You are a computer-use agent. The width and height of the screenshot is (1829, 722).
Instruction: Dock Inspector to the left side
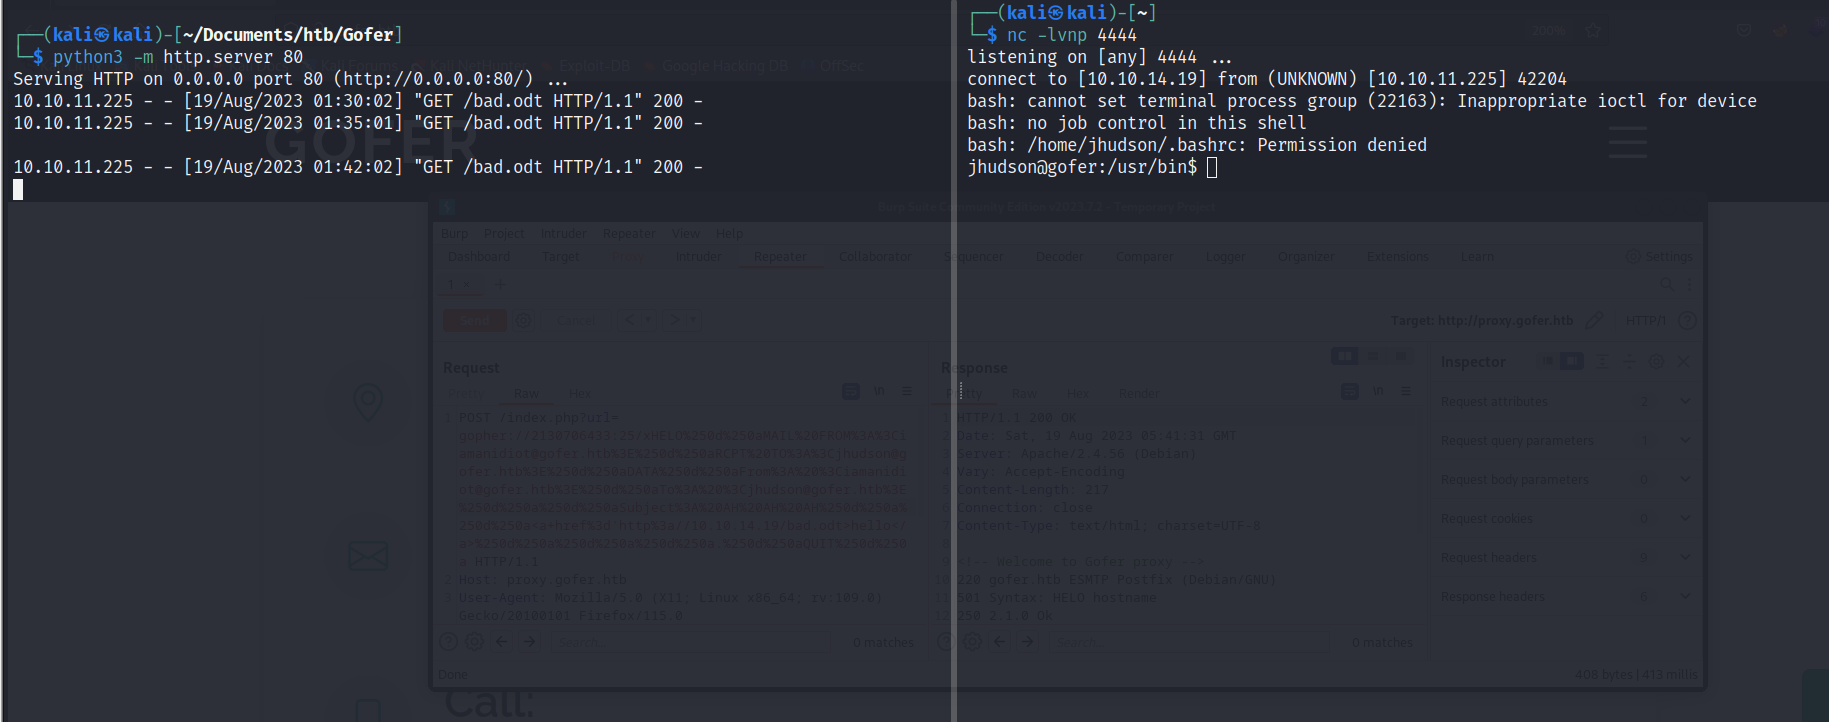pyautogui.click(x=1548, y=361)
